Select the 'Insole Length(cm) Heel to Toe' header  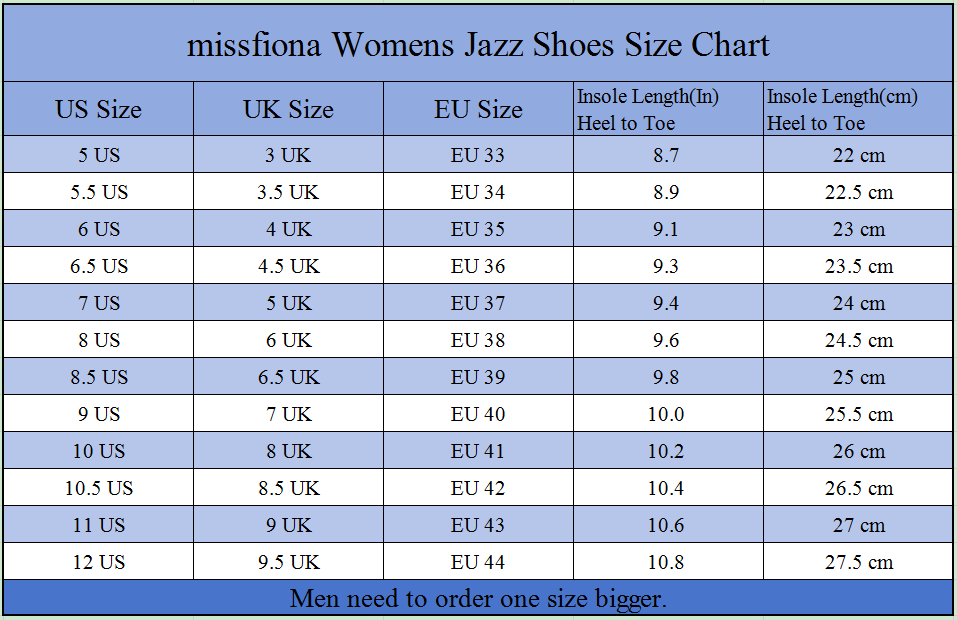pos(842,109)
